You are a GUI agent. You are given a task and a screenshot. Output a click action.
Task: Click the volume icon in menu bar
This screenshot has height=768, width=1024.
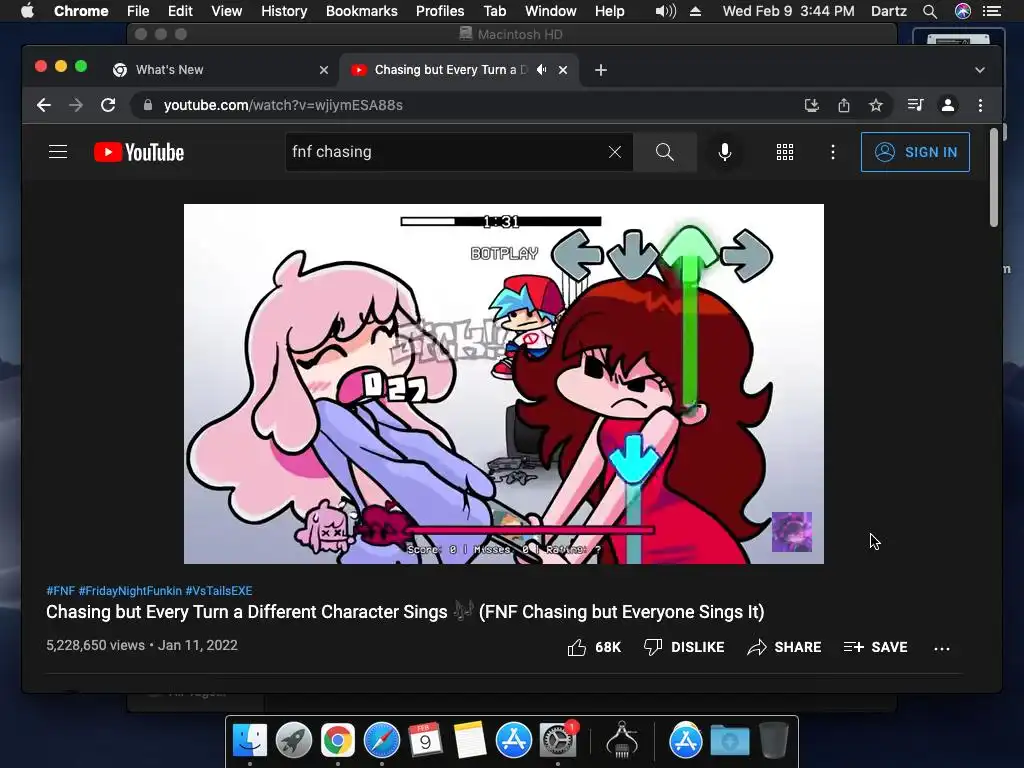tap(665, 11)
